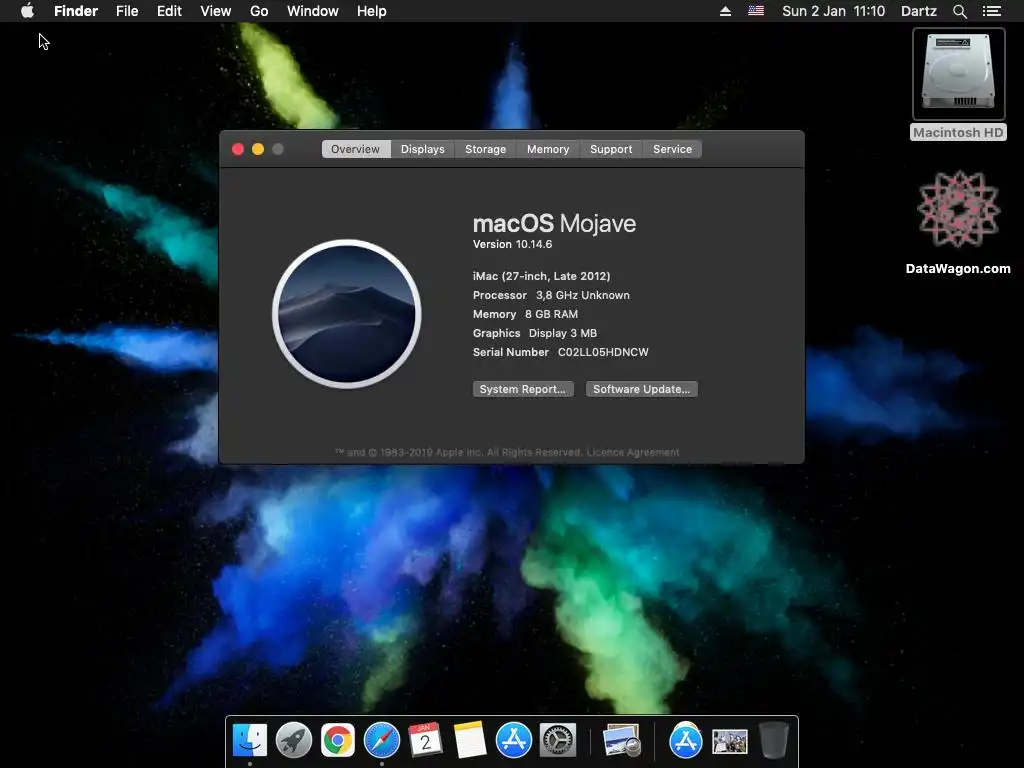The width and height of the screenshot is (1024, 768).
Task: Open Finder from the Dock
Action: click(250, 741)
